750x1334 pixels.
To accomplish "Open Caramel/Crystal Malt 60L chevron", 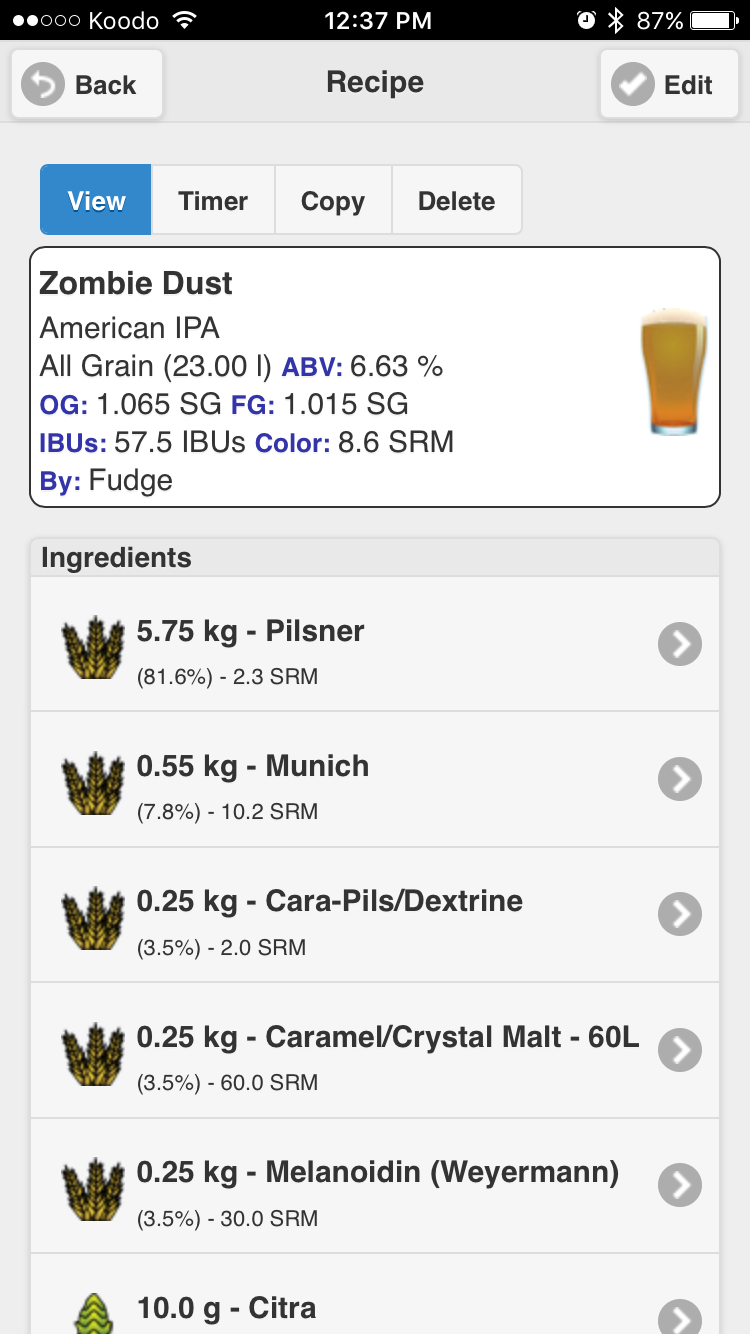I will 680,1050.
